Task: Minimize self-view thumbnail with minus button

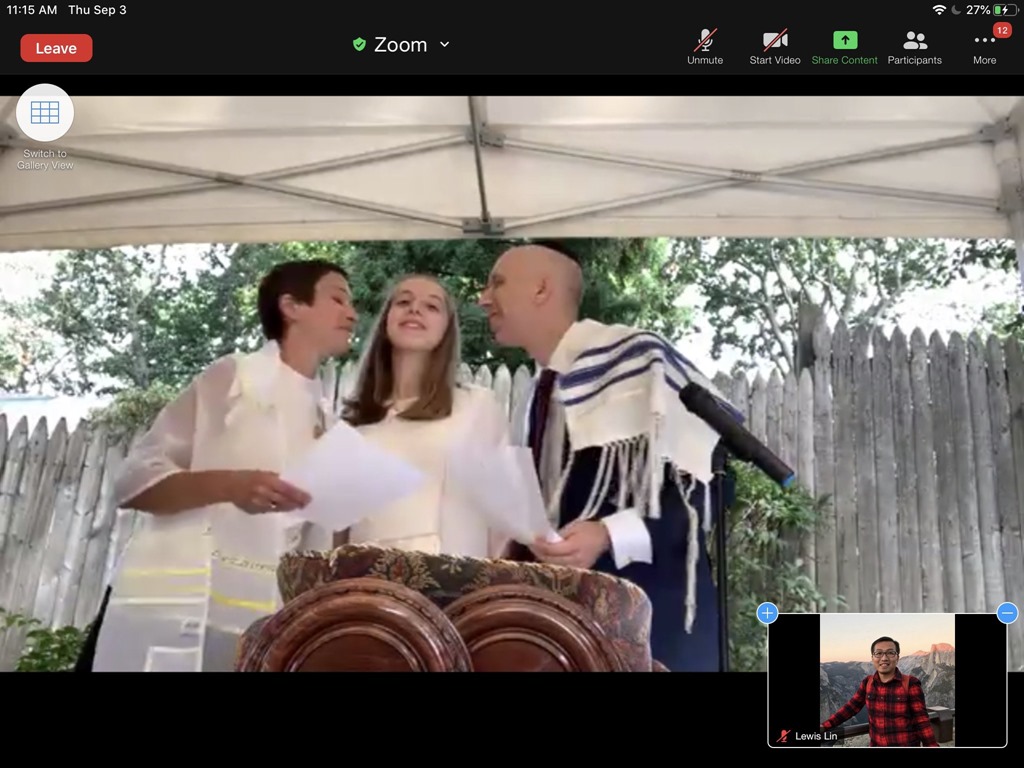Action: coord(1007,613)
